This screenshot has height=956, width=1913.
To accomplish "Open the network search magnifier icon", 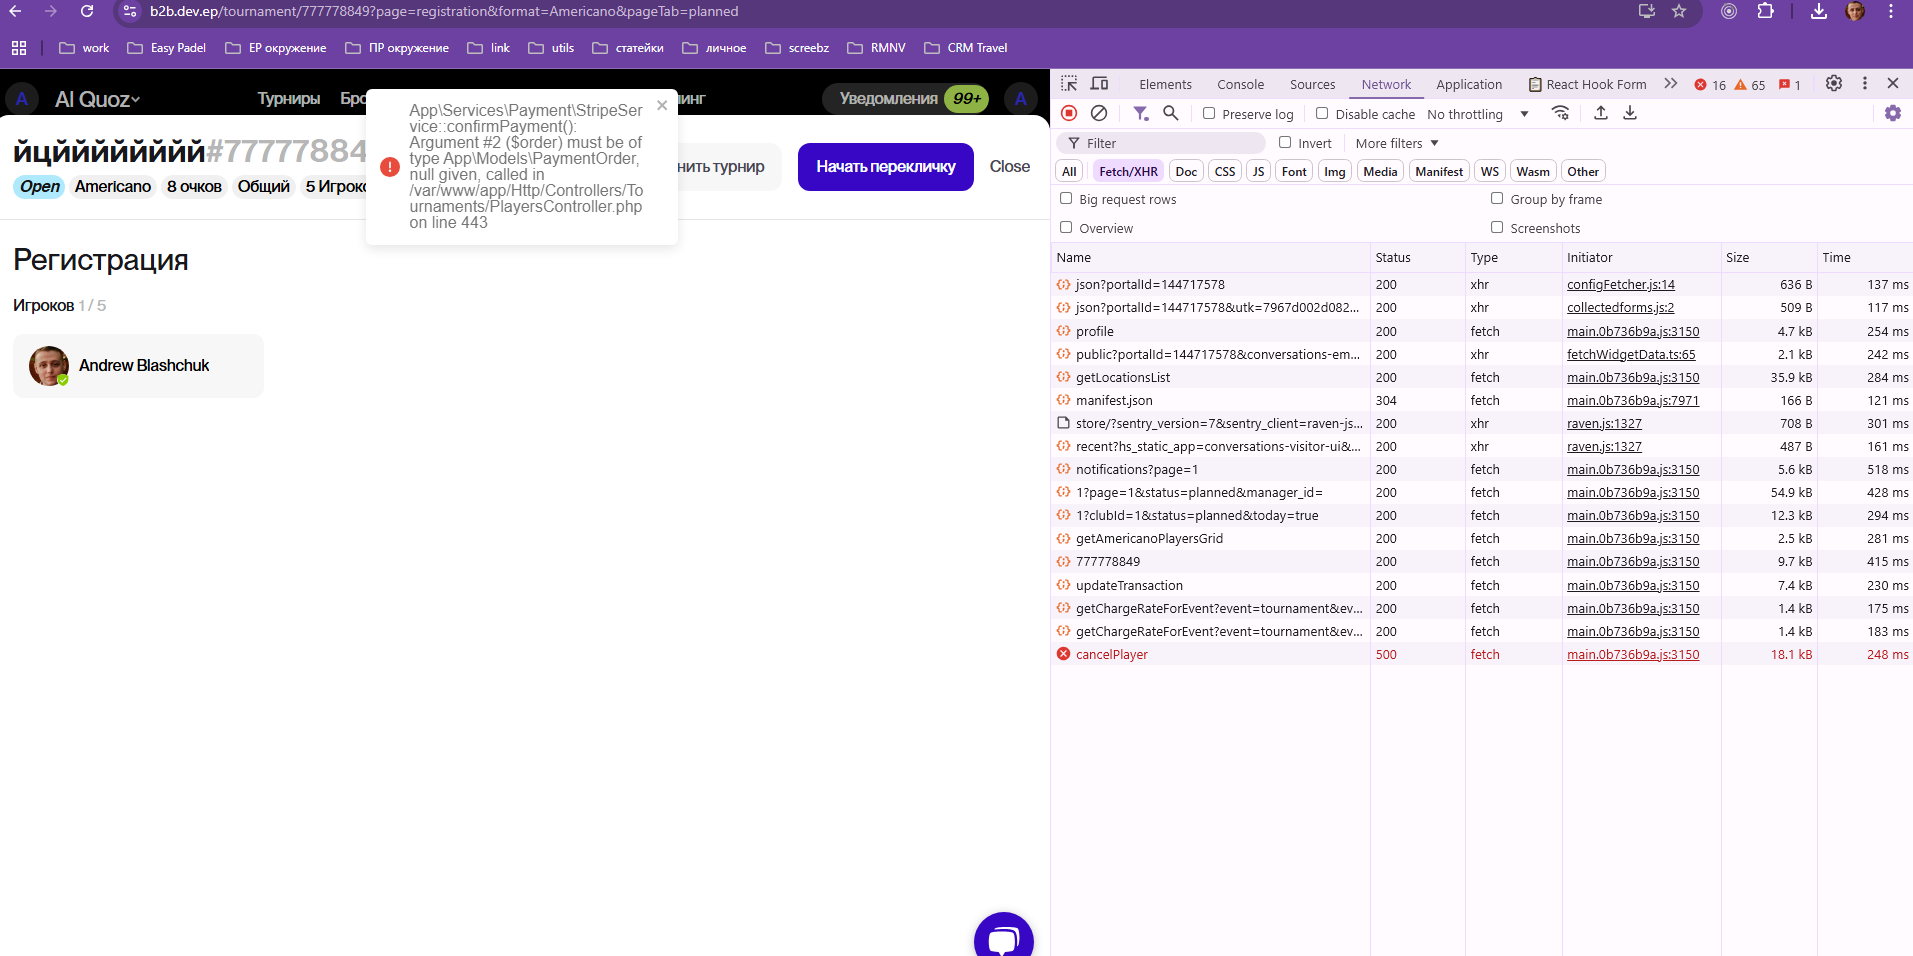I will coord(1171,114).
